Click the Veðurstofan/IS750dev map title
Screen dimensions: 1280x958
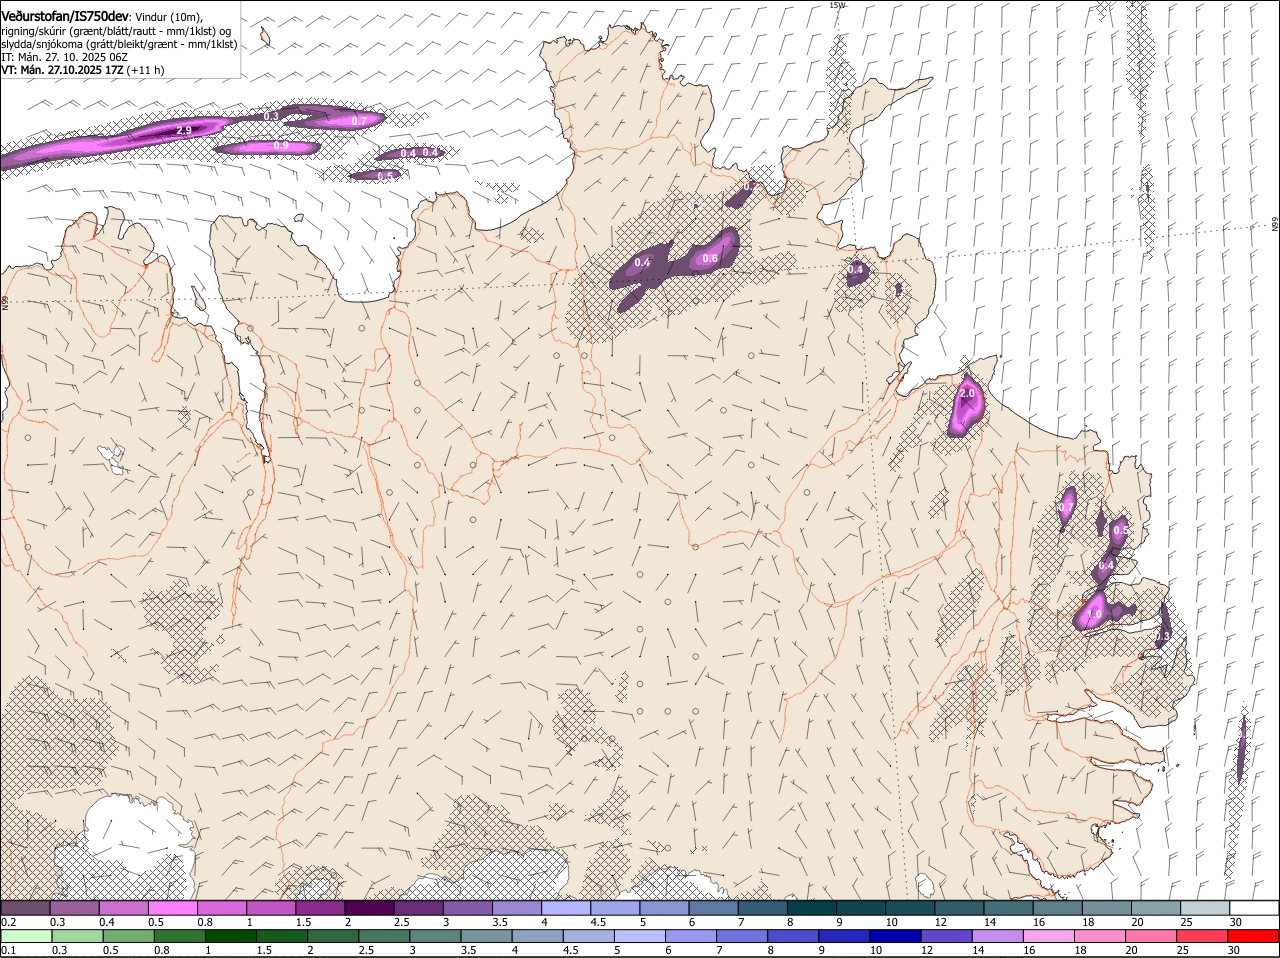point(65,16)
